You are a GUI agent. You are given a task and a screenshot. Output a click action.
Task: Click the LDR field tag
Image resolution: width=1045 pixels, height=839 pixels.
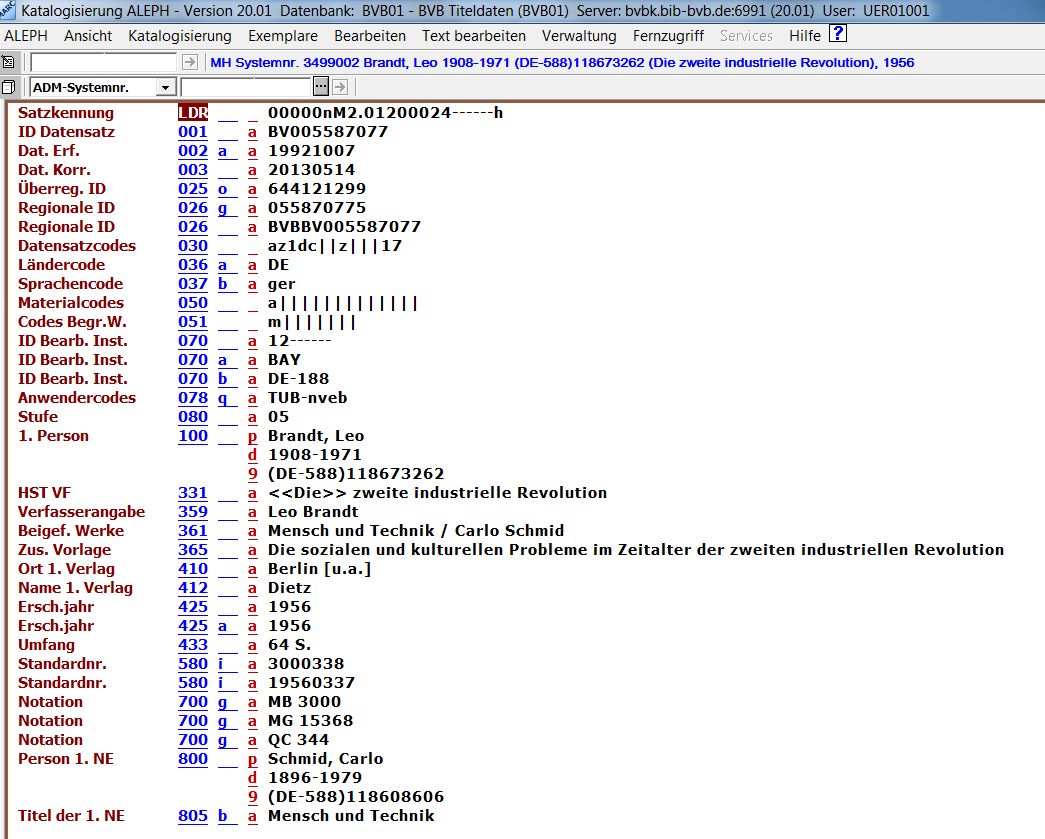(x=193, y=113)
